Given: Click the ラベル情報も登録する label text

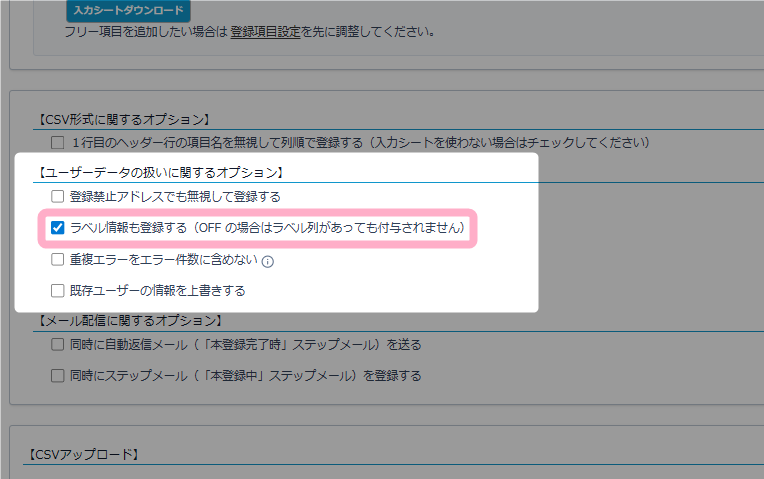Looking at the screenshot, I should (267, 228).
